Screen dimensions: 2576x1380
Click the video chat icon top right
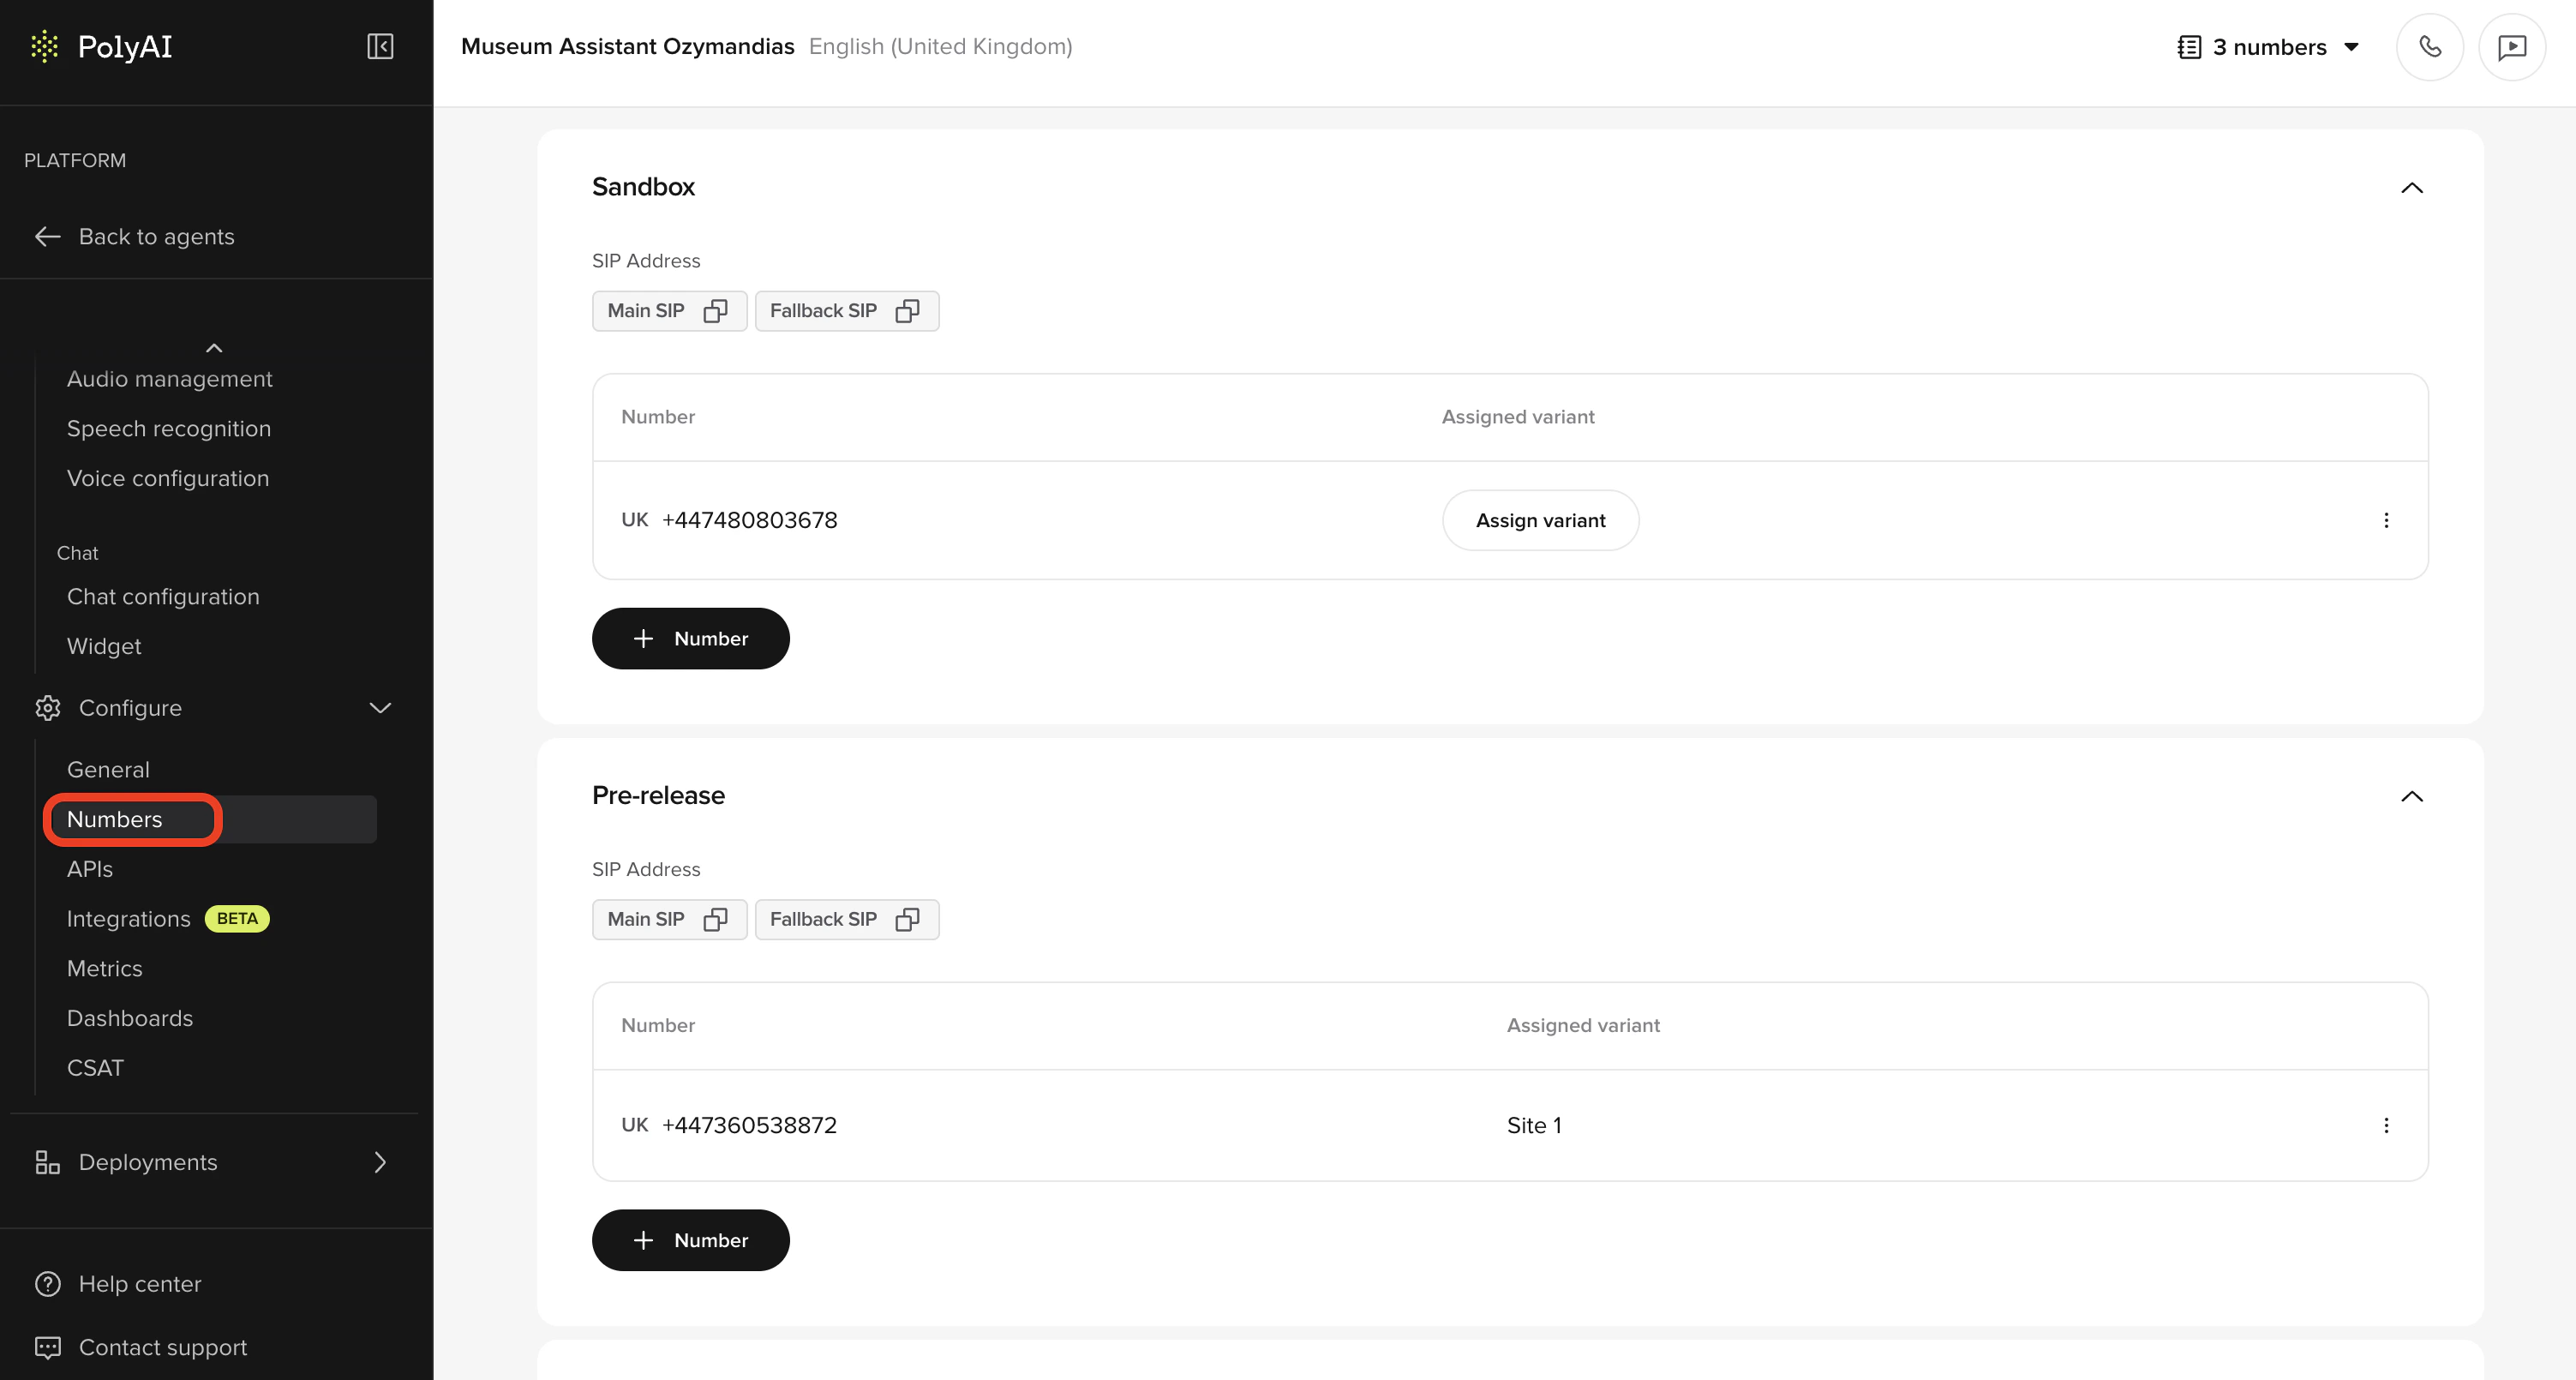pos(2512,46)
